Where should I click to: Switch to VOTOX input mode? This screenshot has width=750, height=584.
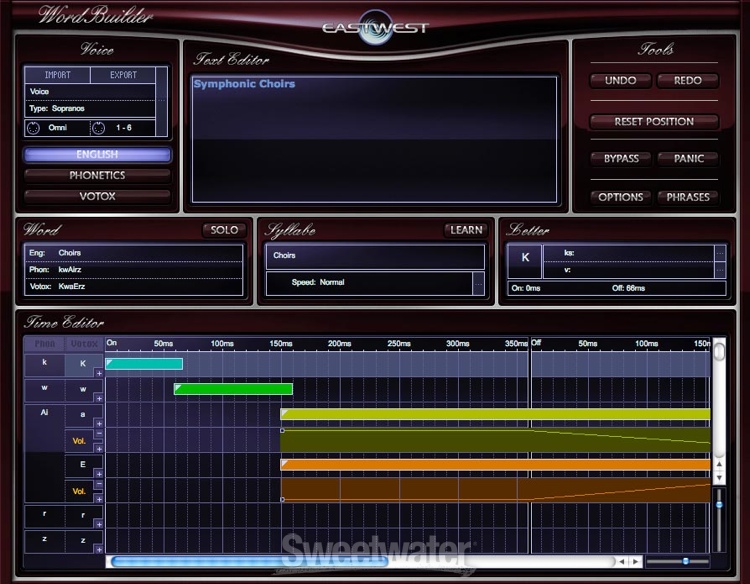(97, 196)
